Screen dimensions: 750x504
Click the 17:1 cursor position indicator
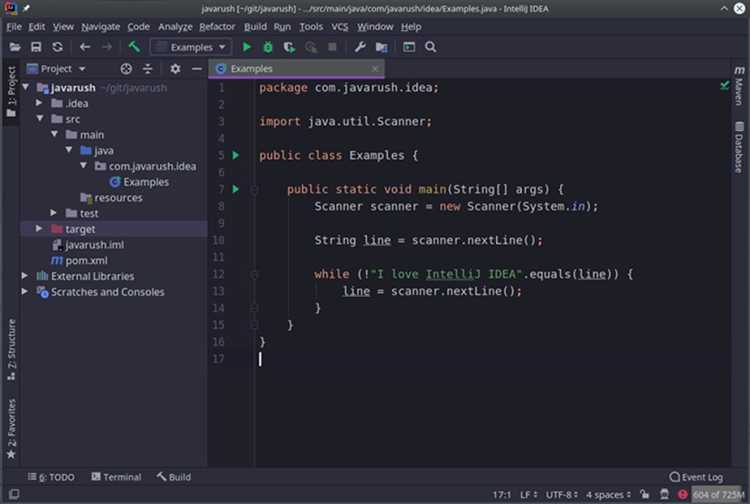(502, 494)
